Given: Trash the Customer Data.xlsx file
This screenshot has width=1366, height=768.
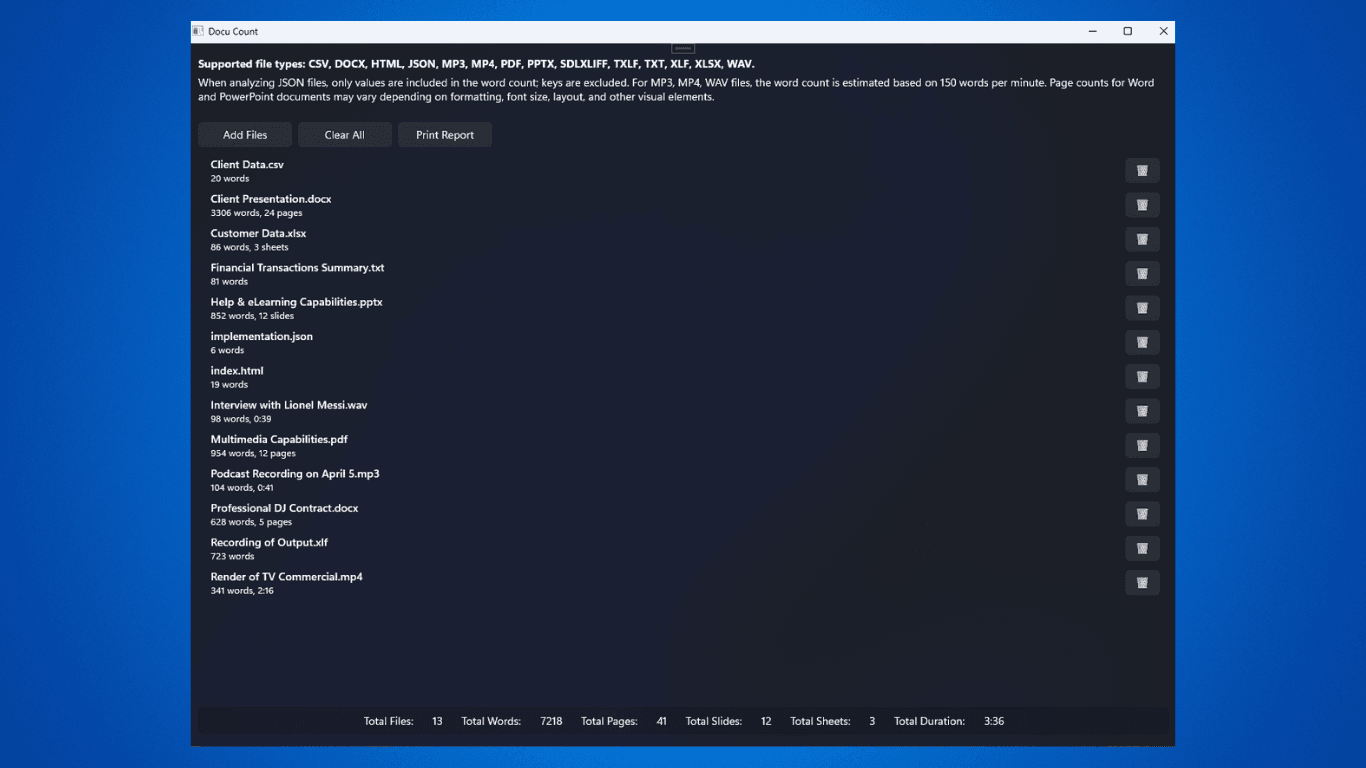Looking at the screenshot, I should coord(1142,239).
